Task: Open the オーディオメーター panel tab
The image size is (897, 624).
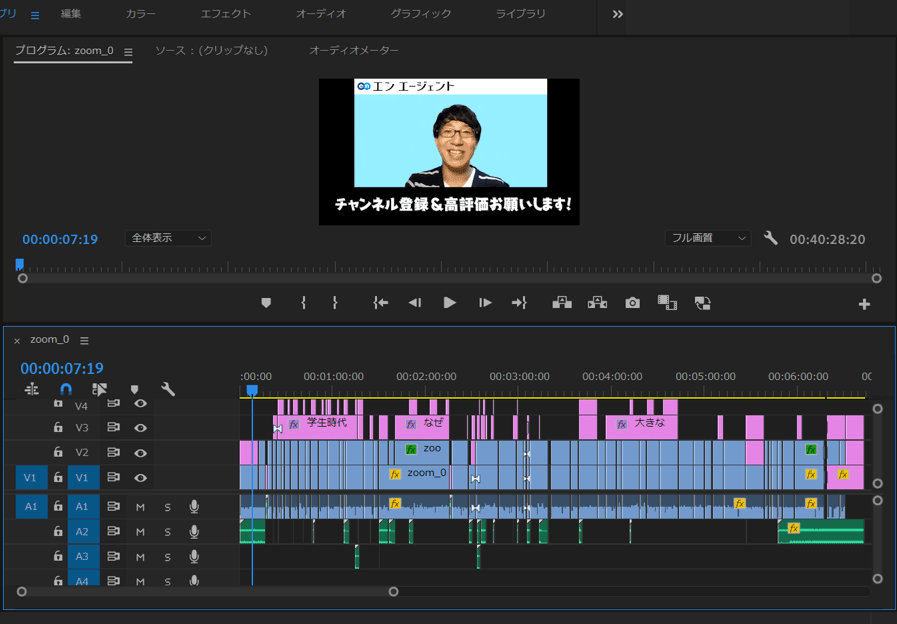Action: pos(353,50)
